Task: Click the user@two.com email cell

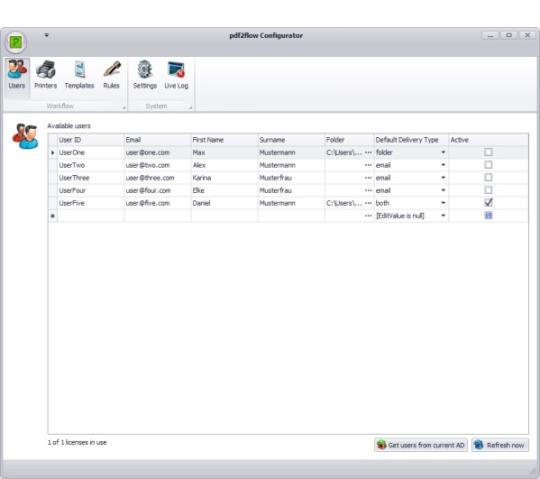Action: pos(157,165)
